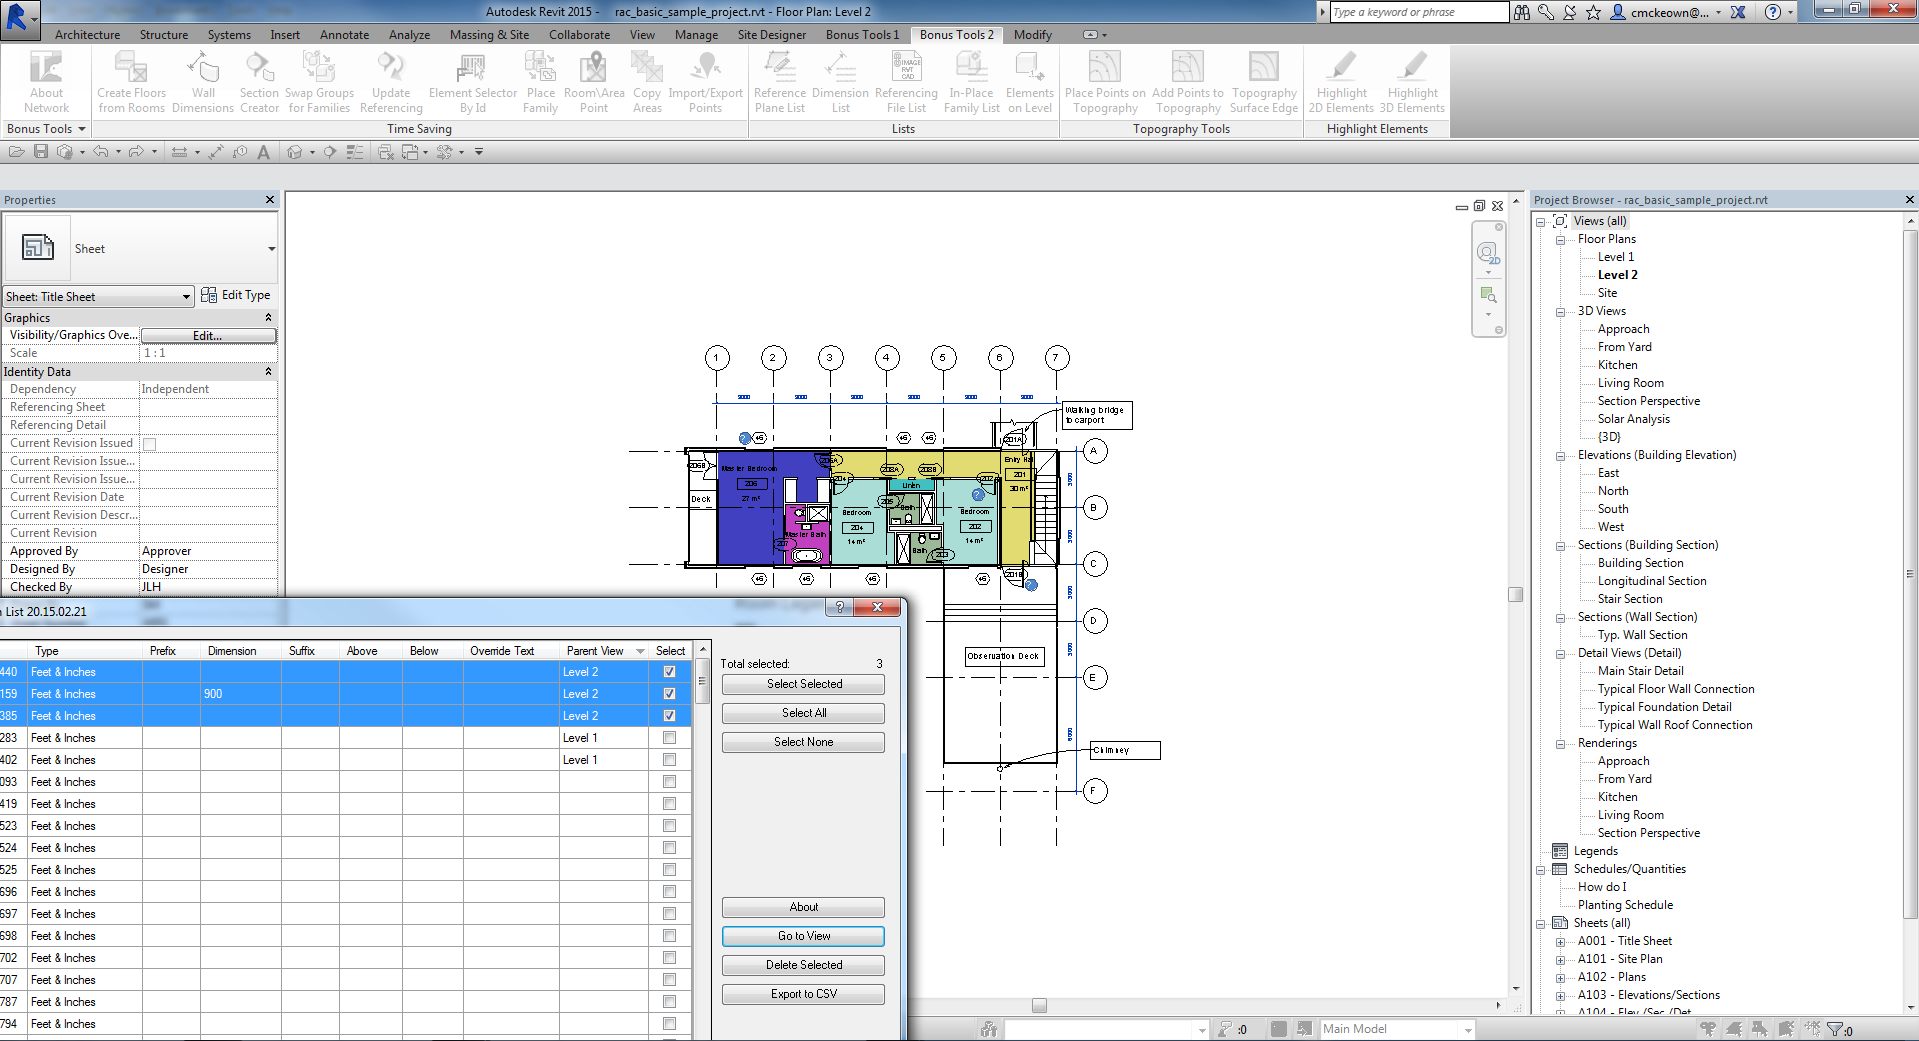Click the keyword search input field
The height and width of the screenshot is (1041, 1919).
[x=1418, y=12]
